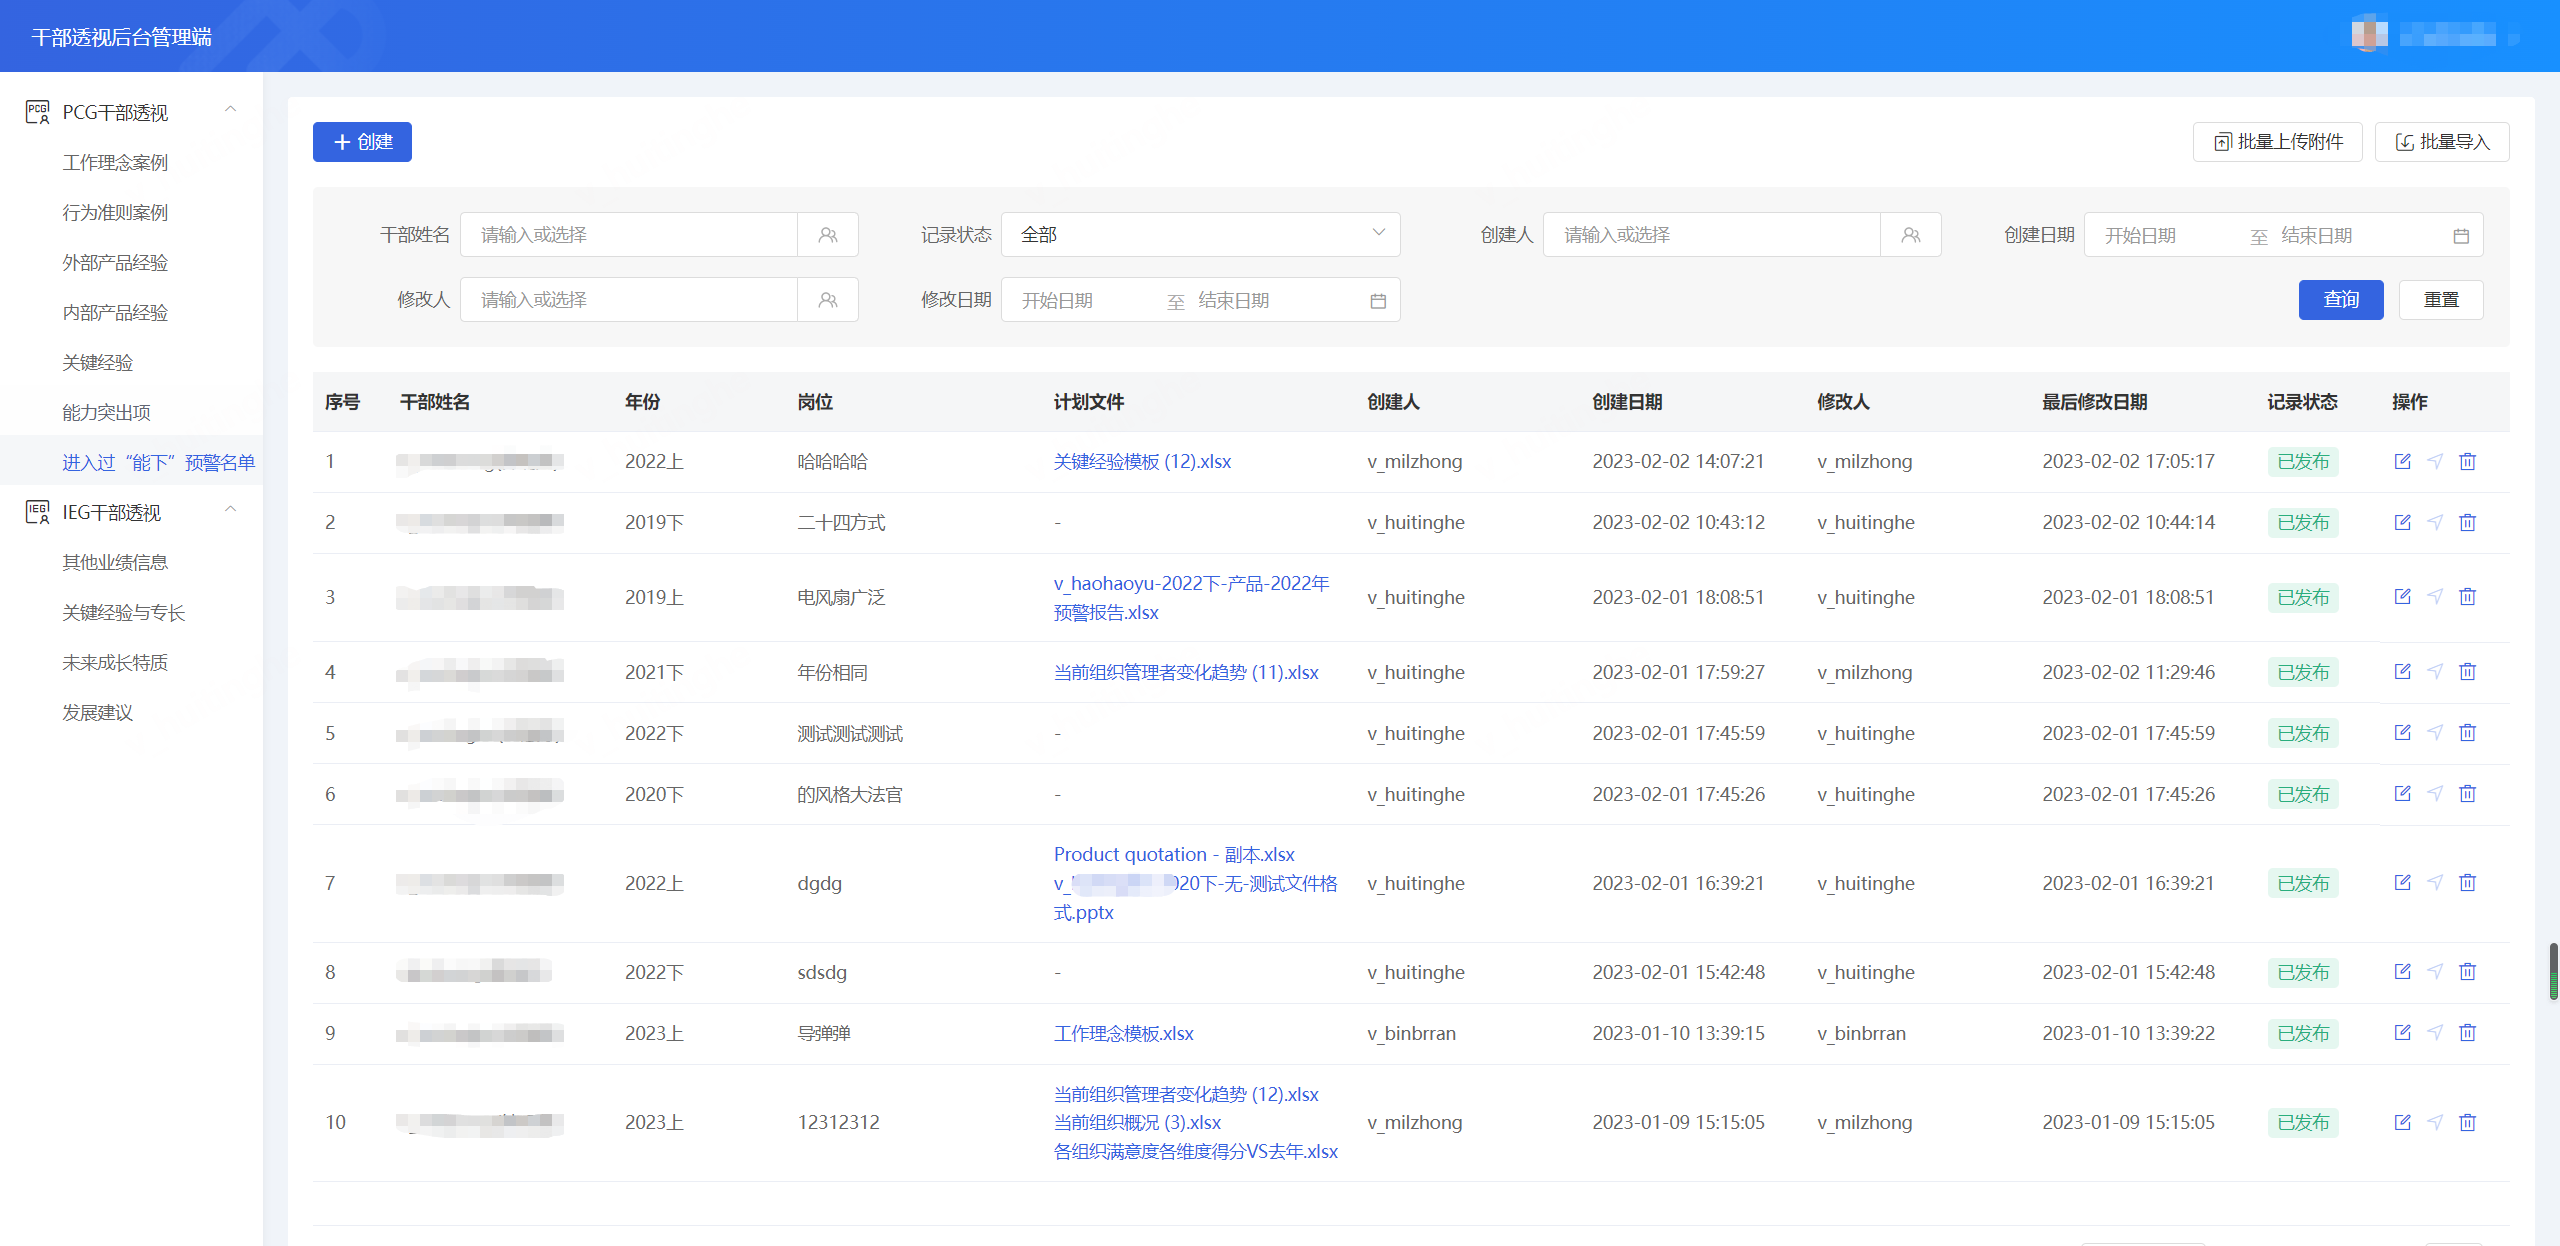Click the 干部姓名 input field
This screenshot has width=2560, height=1246.
pyautogui.click(x=629, y=235)
